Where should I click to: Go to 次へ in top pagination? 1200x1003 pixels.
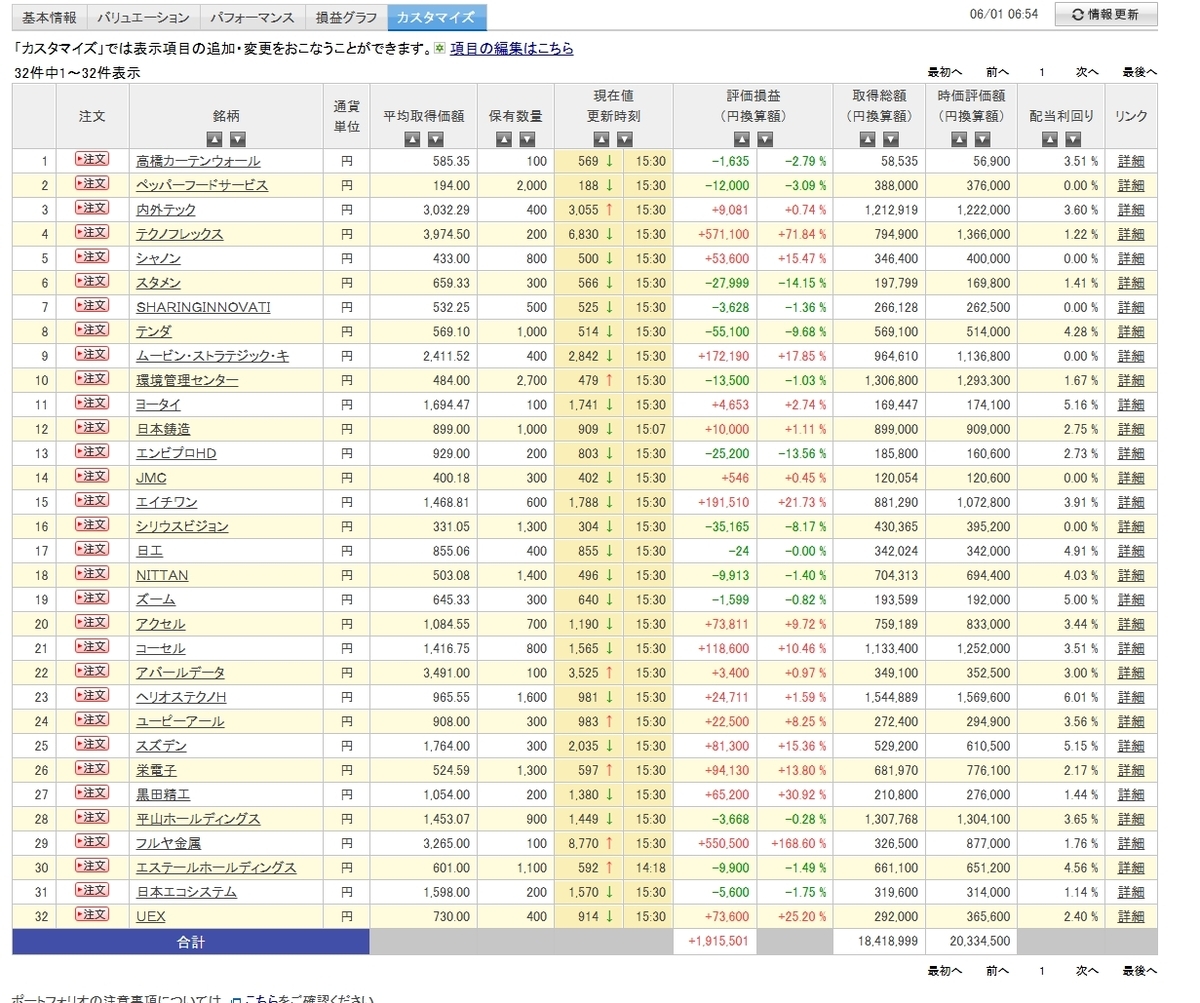click(x=1087, y=72)
